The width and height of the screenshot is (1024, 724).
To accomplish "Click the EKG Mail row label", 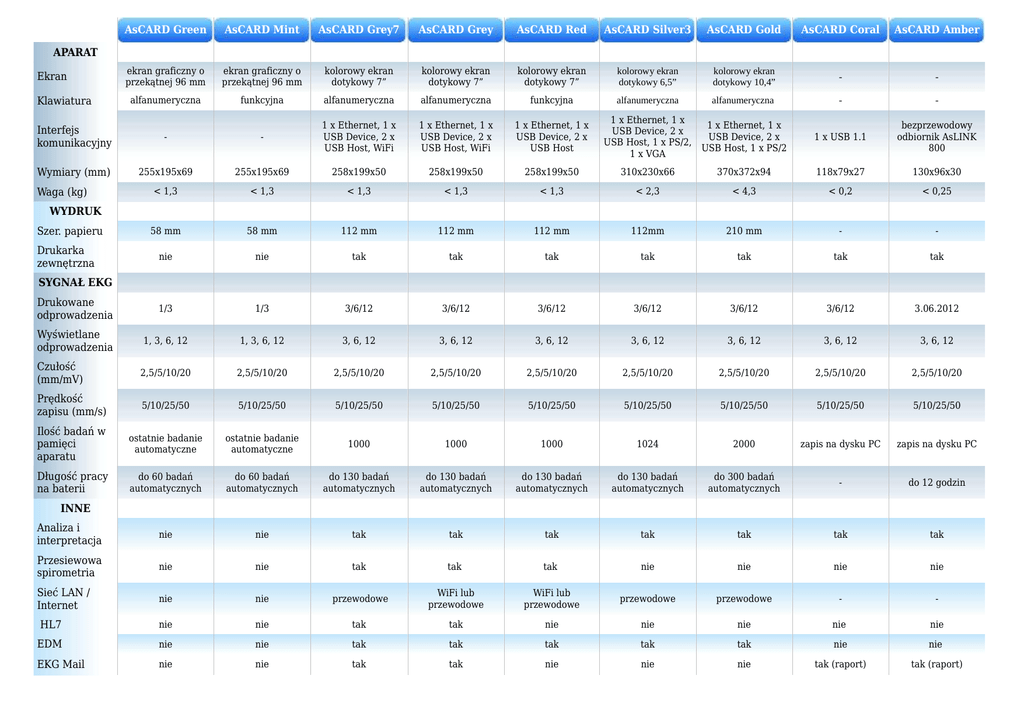I will 61,664.
